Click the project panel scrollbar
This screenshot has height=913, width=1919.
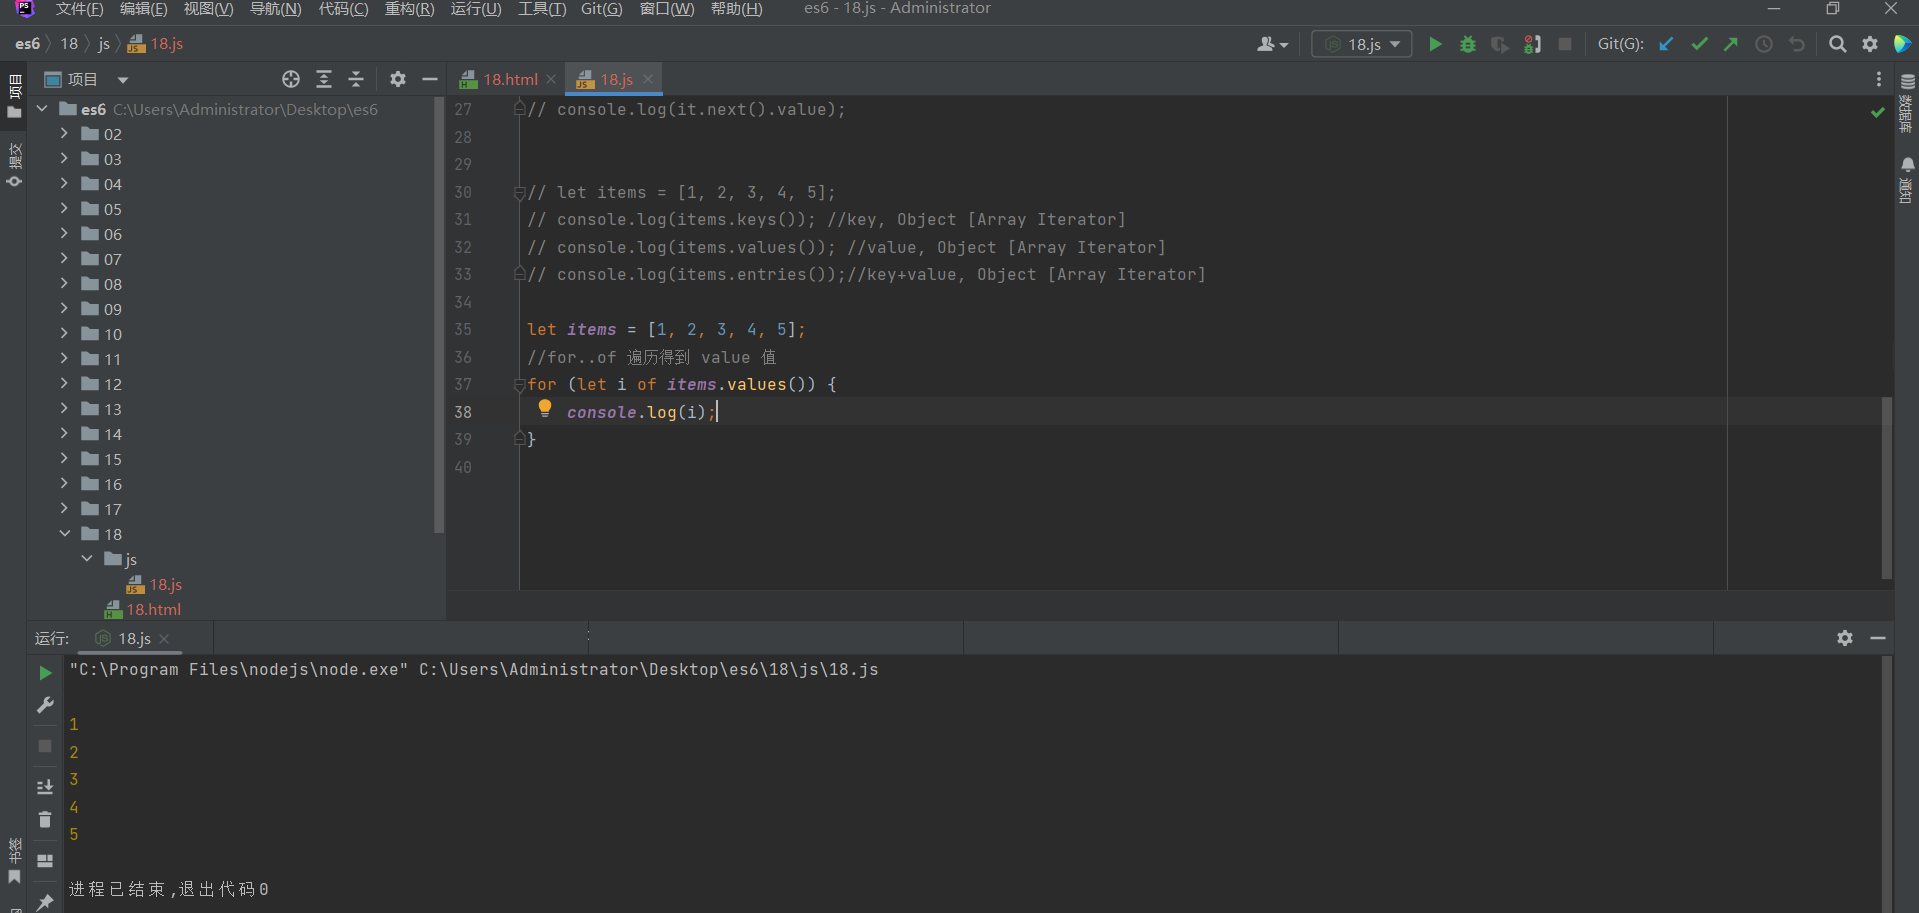pos(438,315)
